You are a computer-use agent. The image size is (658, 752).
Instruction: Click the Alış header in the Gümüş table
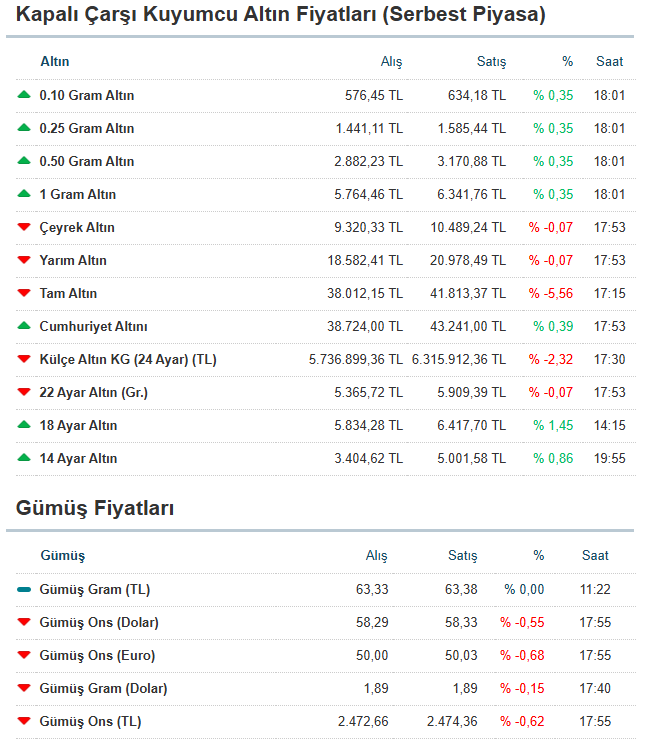point(376,555)
